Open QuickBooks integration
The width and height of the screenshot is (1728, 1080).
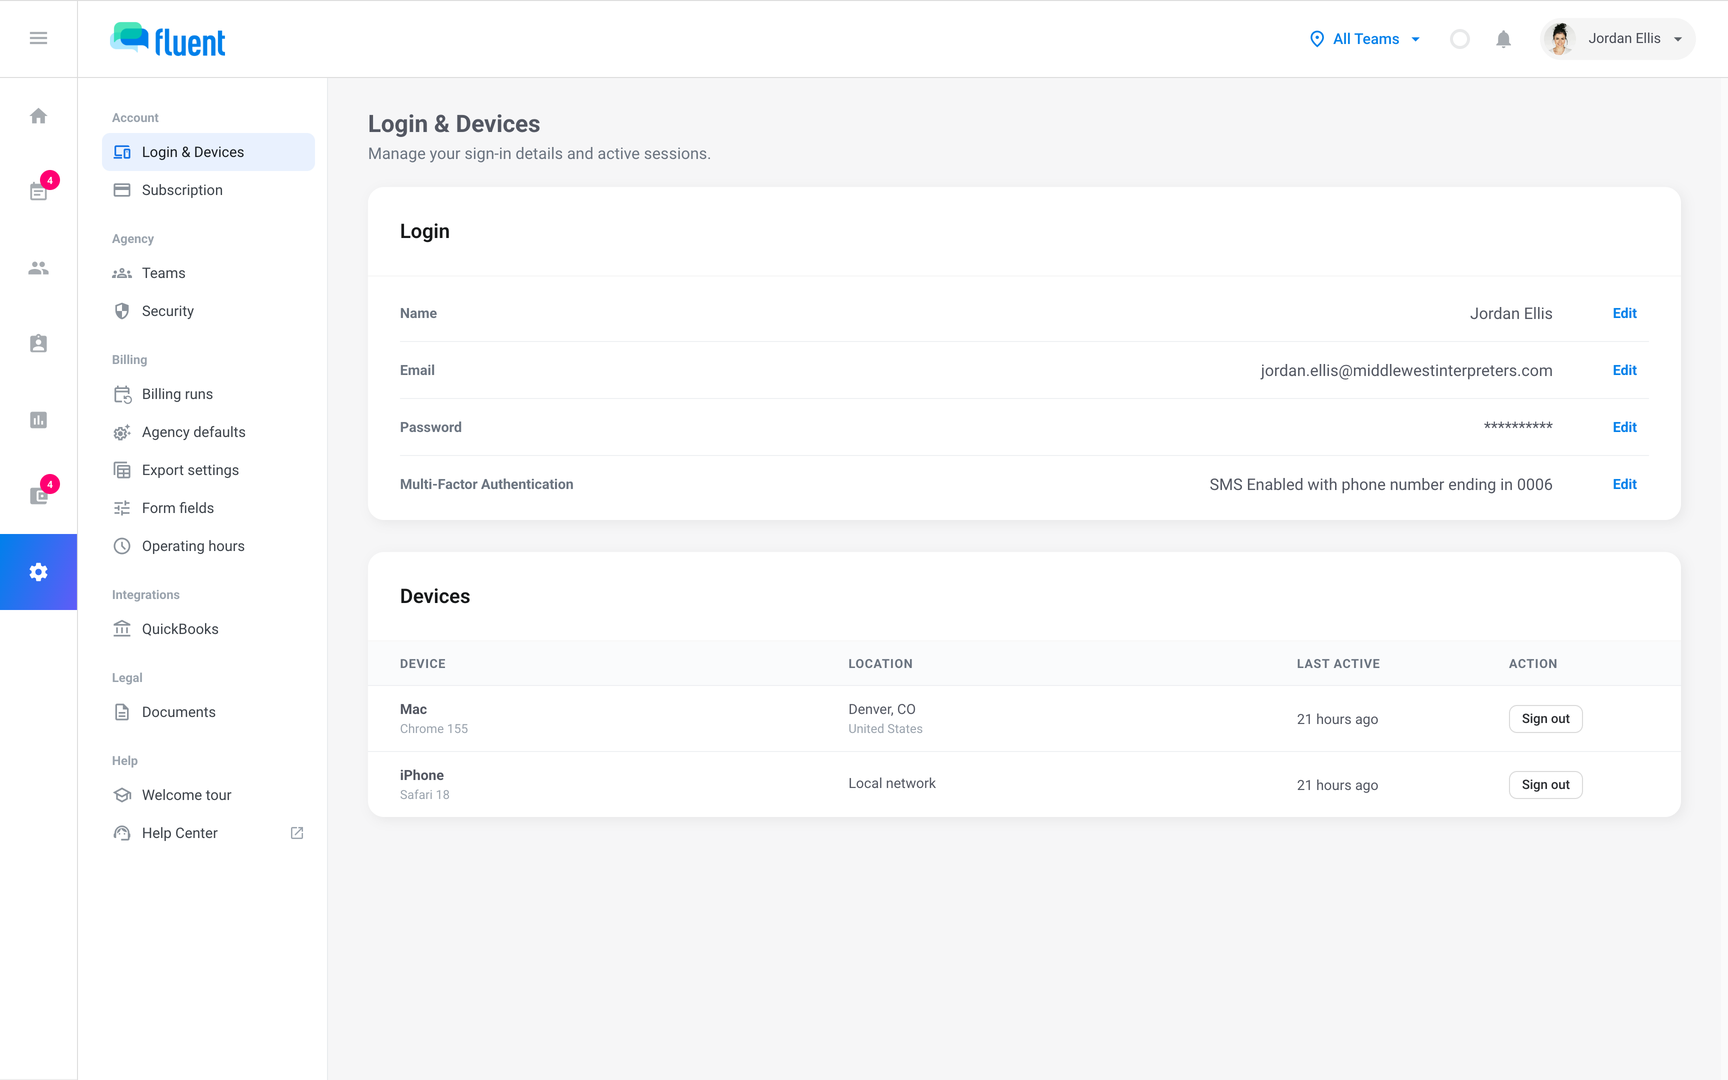coord(208,629)
